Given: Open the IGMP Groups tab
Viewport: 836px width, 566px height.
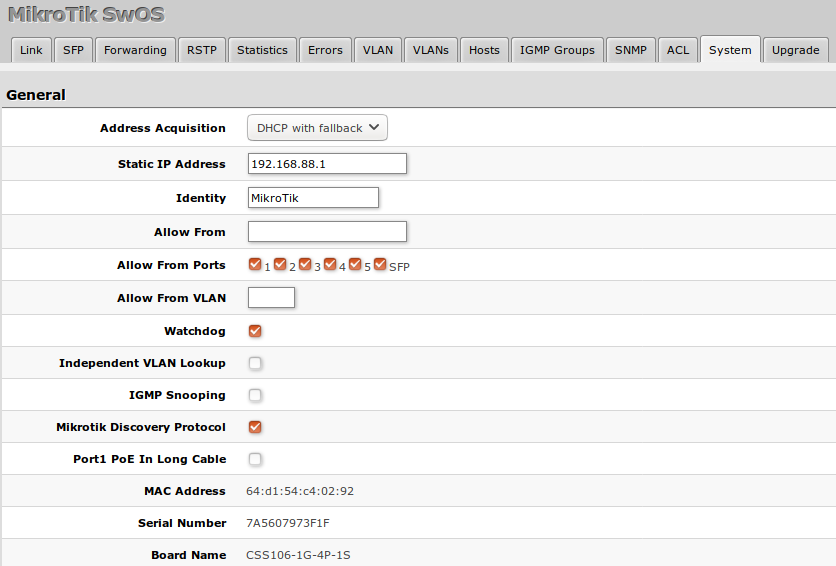Looking at the screenshot, I should 557,50.
